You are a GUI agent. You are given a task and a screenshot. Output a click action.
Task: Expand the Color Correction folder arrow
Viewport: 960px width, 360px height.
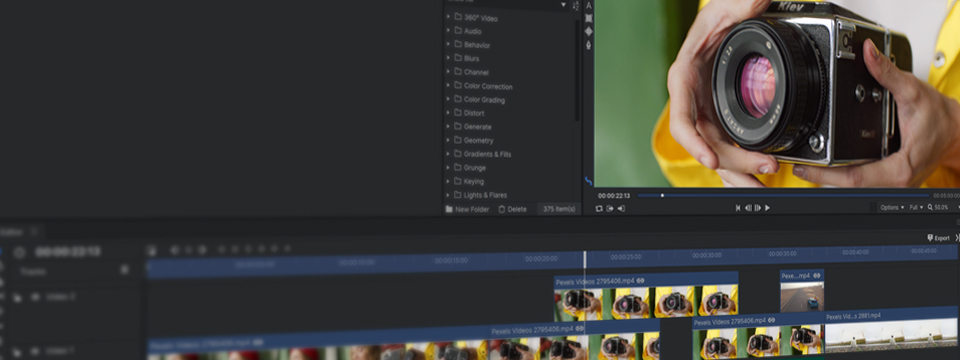coord(448,85)
